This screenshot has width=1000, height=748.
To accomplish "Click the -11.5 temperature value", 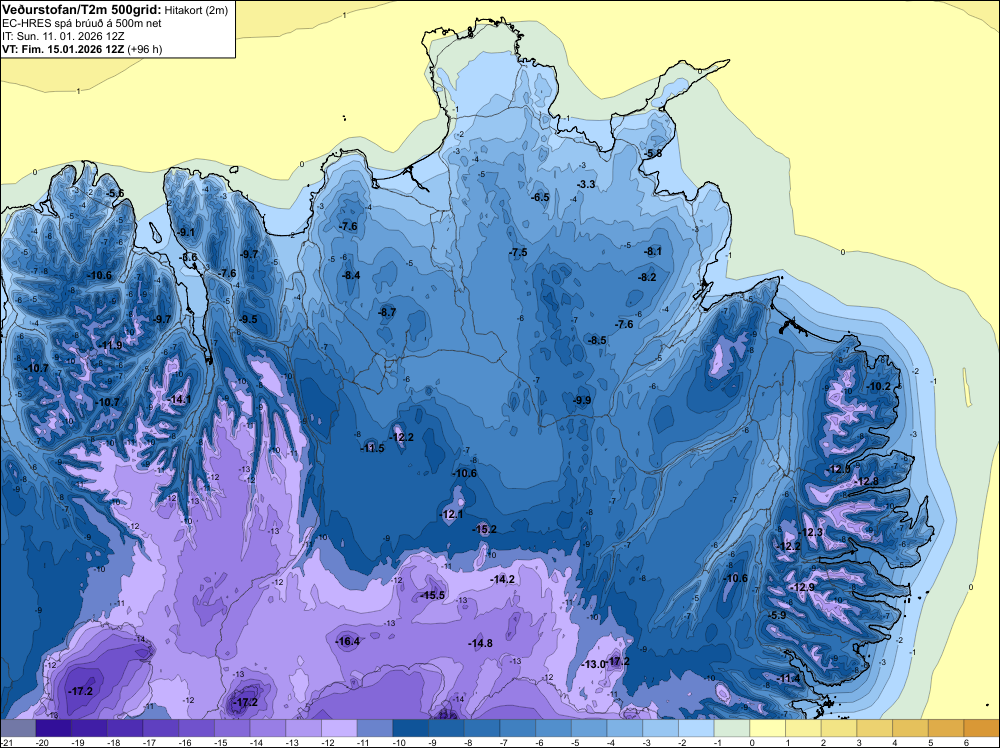I will pyautogui.click(x=372, y=448).
